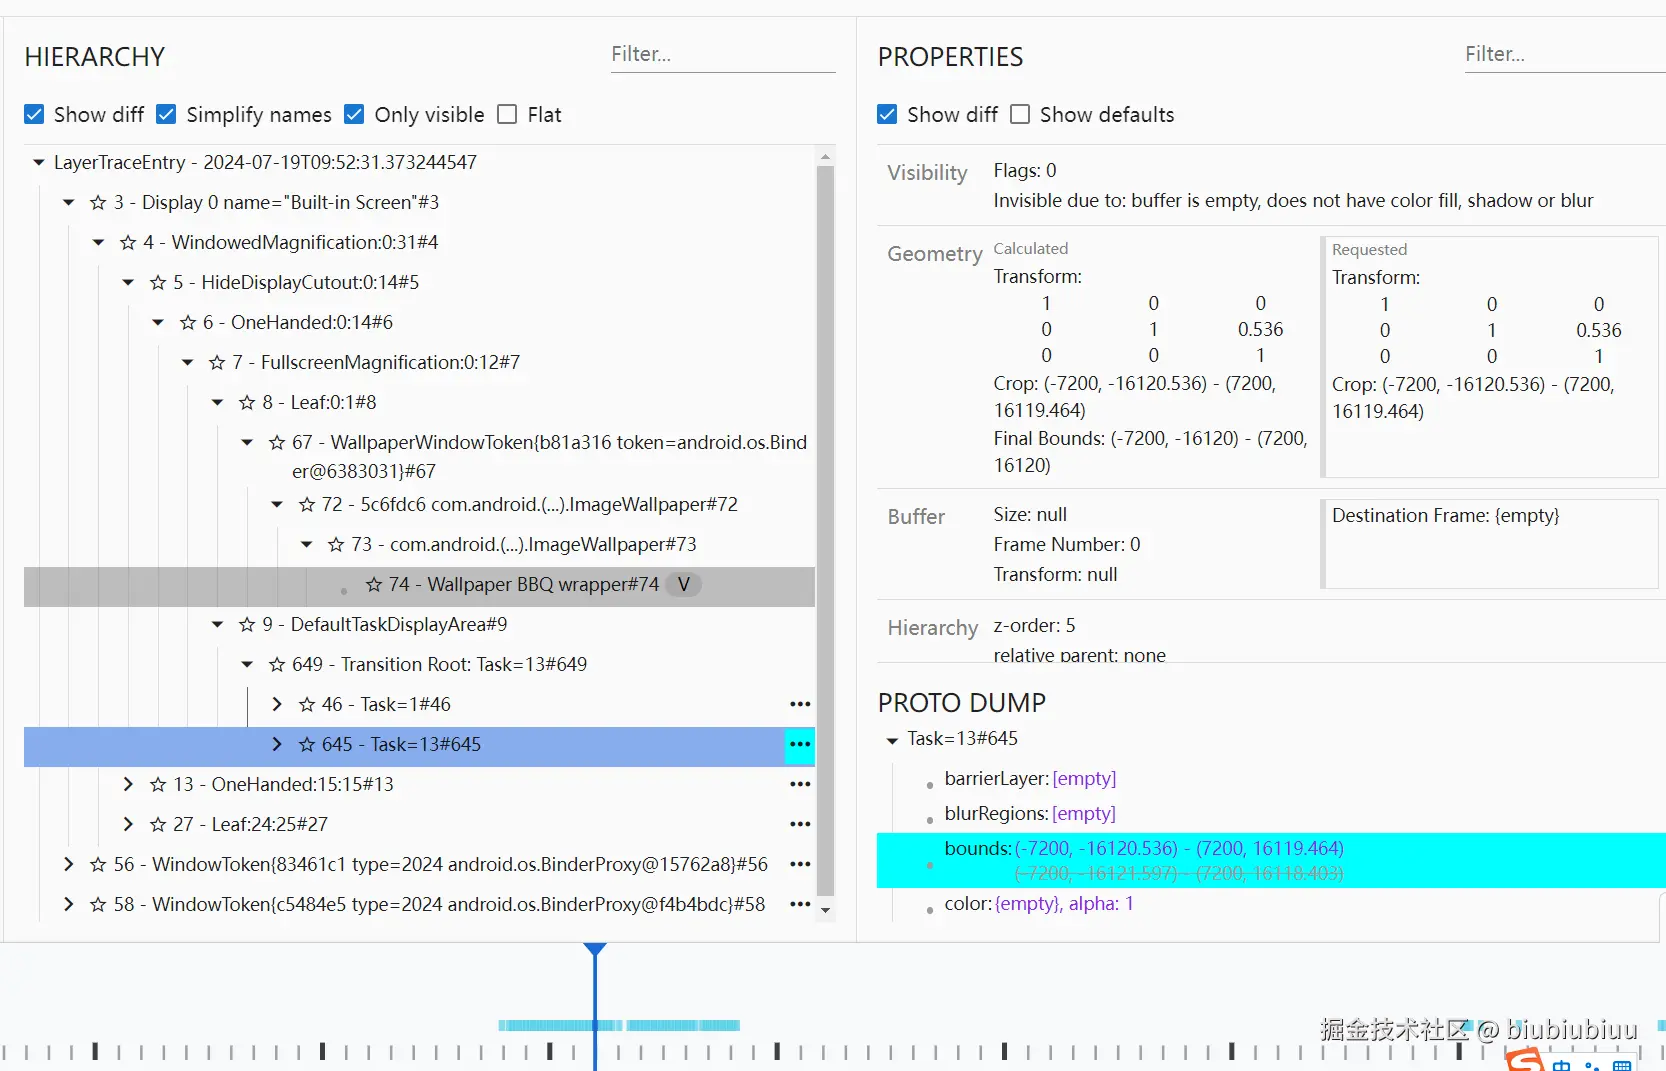Star layer 72 ImageWallpaper#72
The image size is (1666, 1071).
(307, 505)
